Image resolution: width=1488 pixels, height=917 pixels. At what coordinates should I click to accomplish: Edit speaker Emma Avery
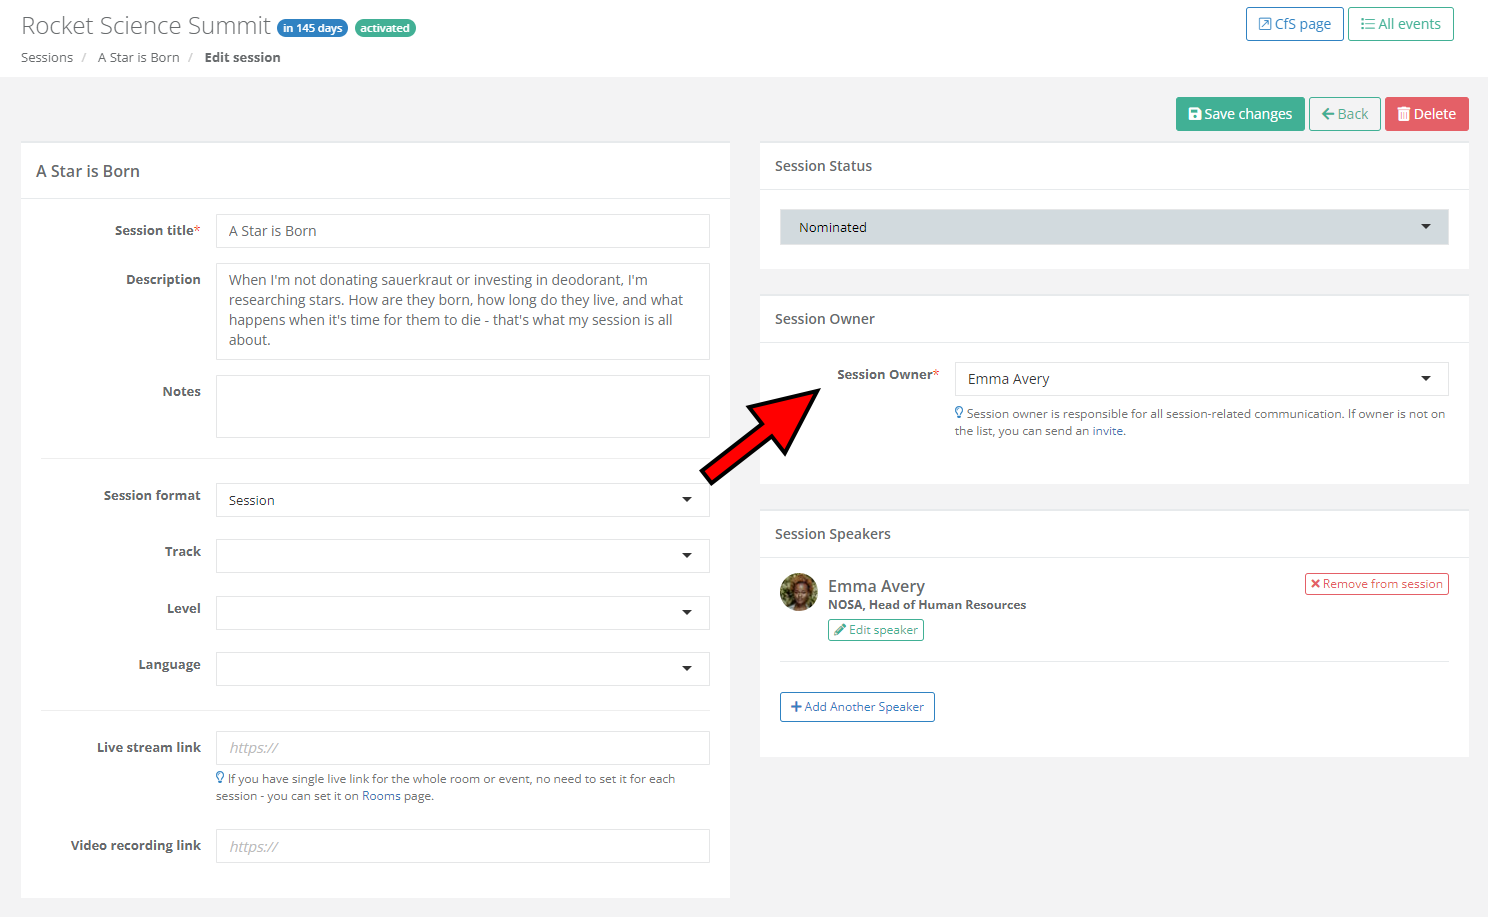875,630
